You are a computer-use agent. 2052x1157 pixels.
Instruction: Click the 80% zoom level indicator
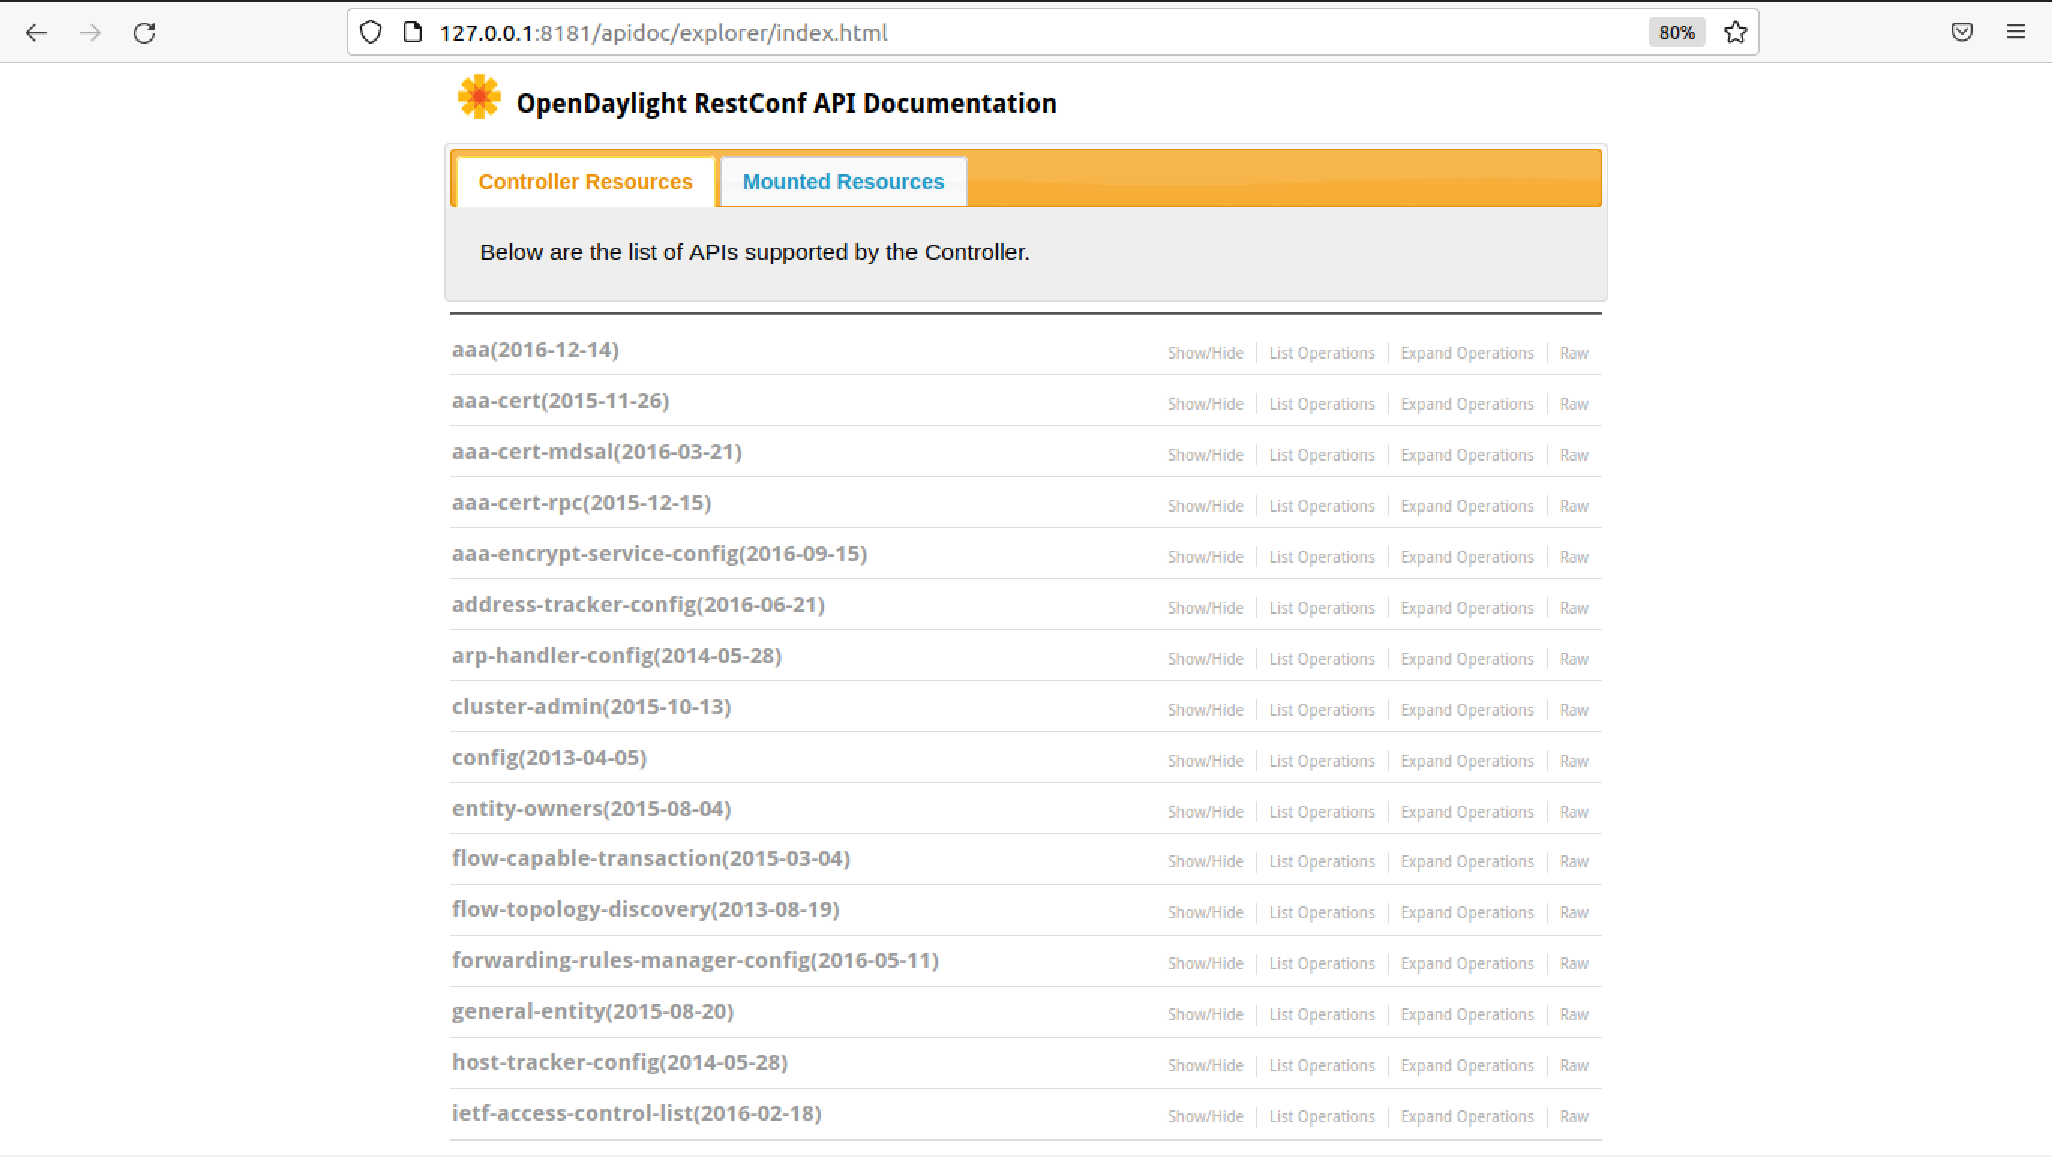click(x=1676, y=33)
